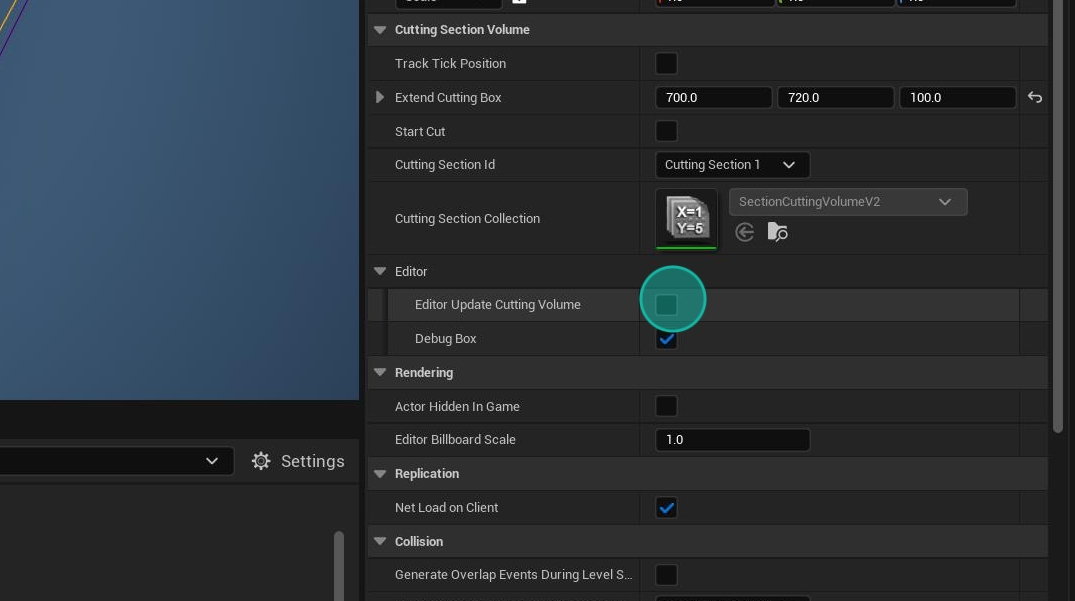
Task: Edit Extend Cutting Box Z value 100.0
Action: click(958, 97)
